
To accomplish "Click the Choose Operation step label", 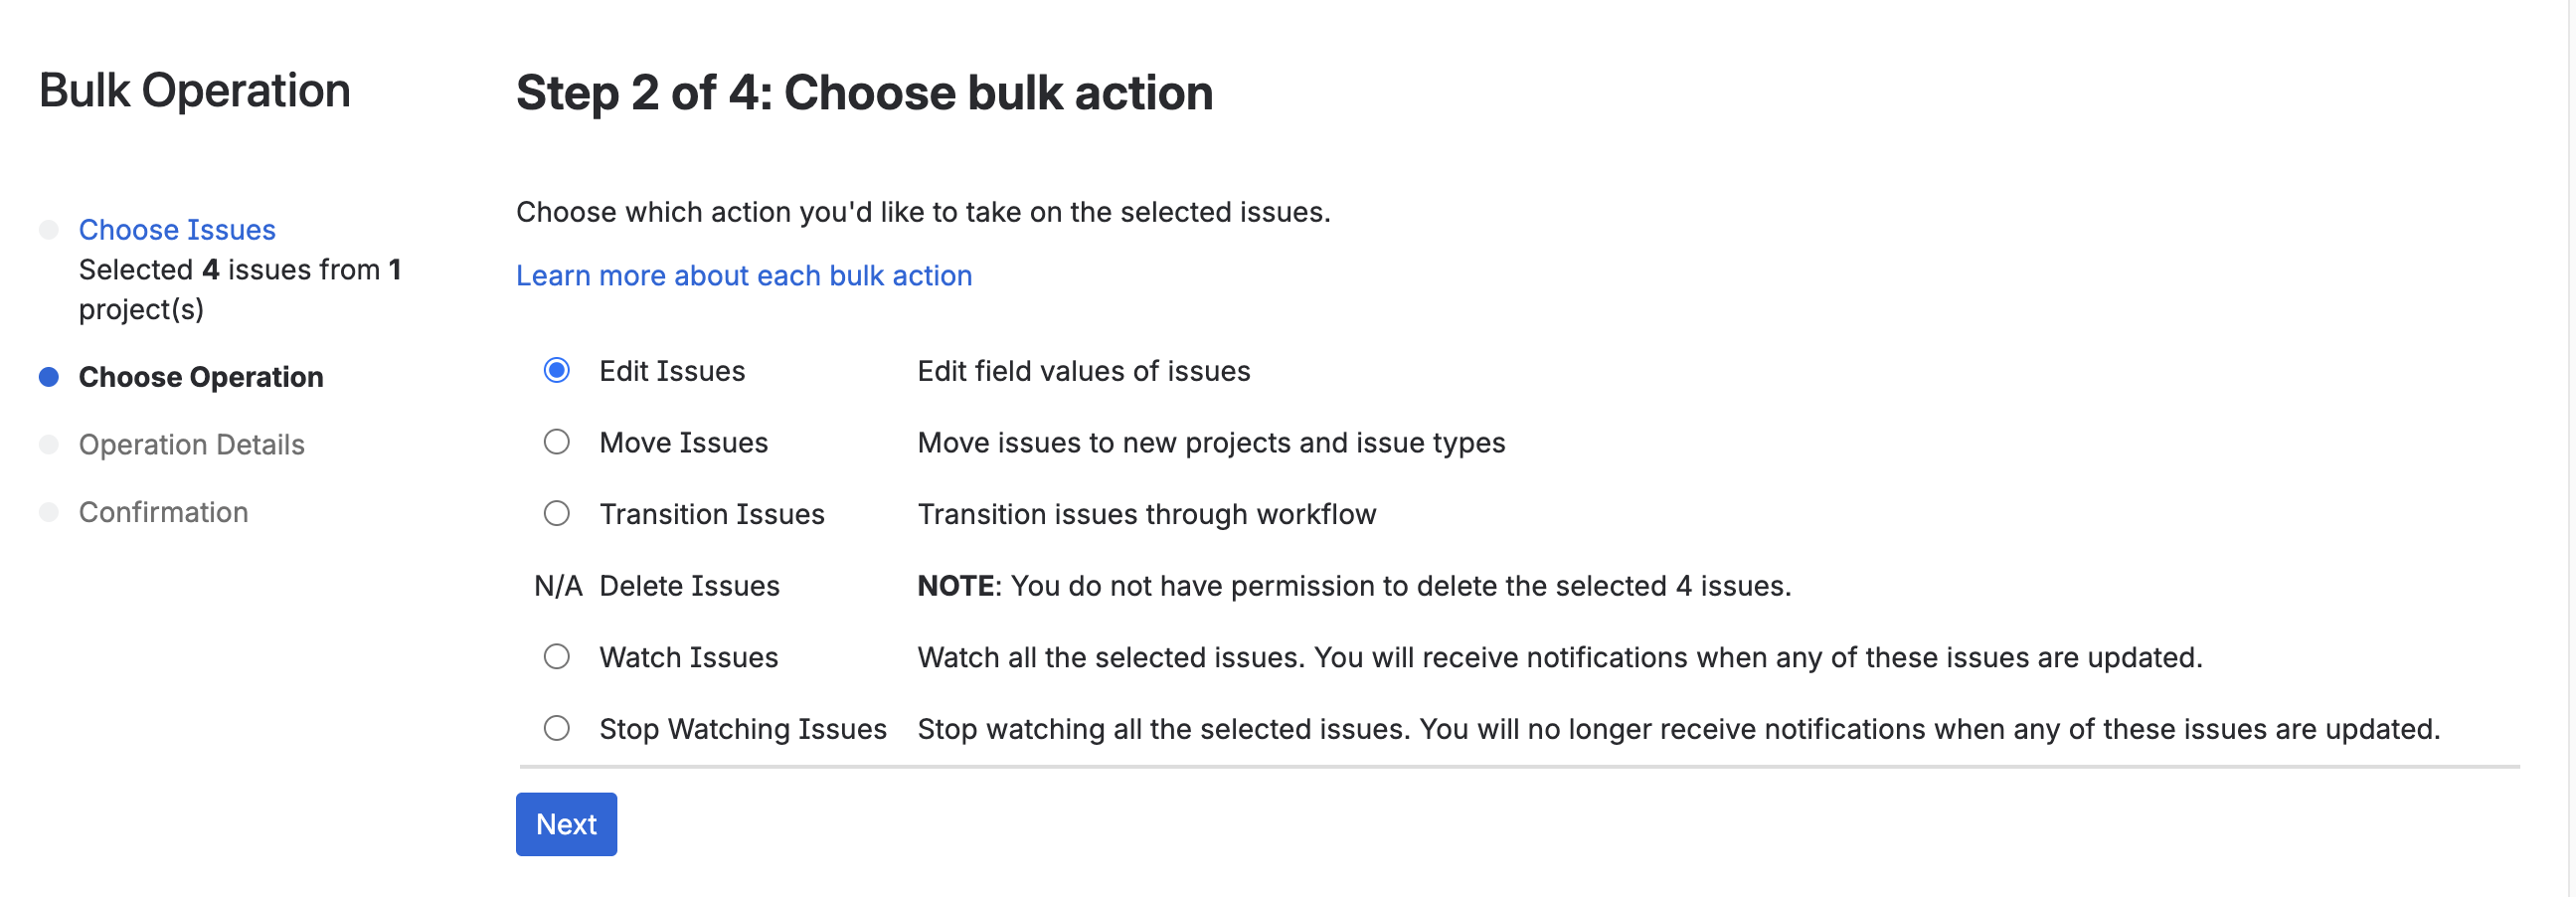I will (x=201, y=377).
